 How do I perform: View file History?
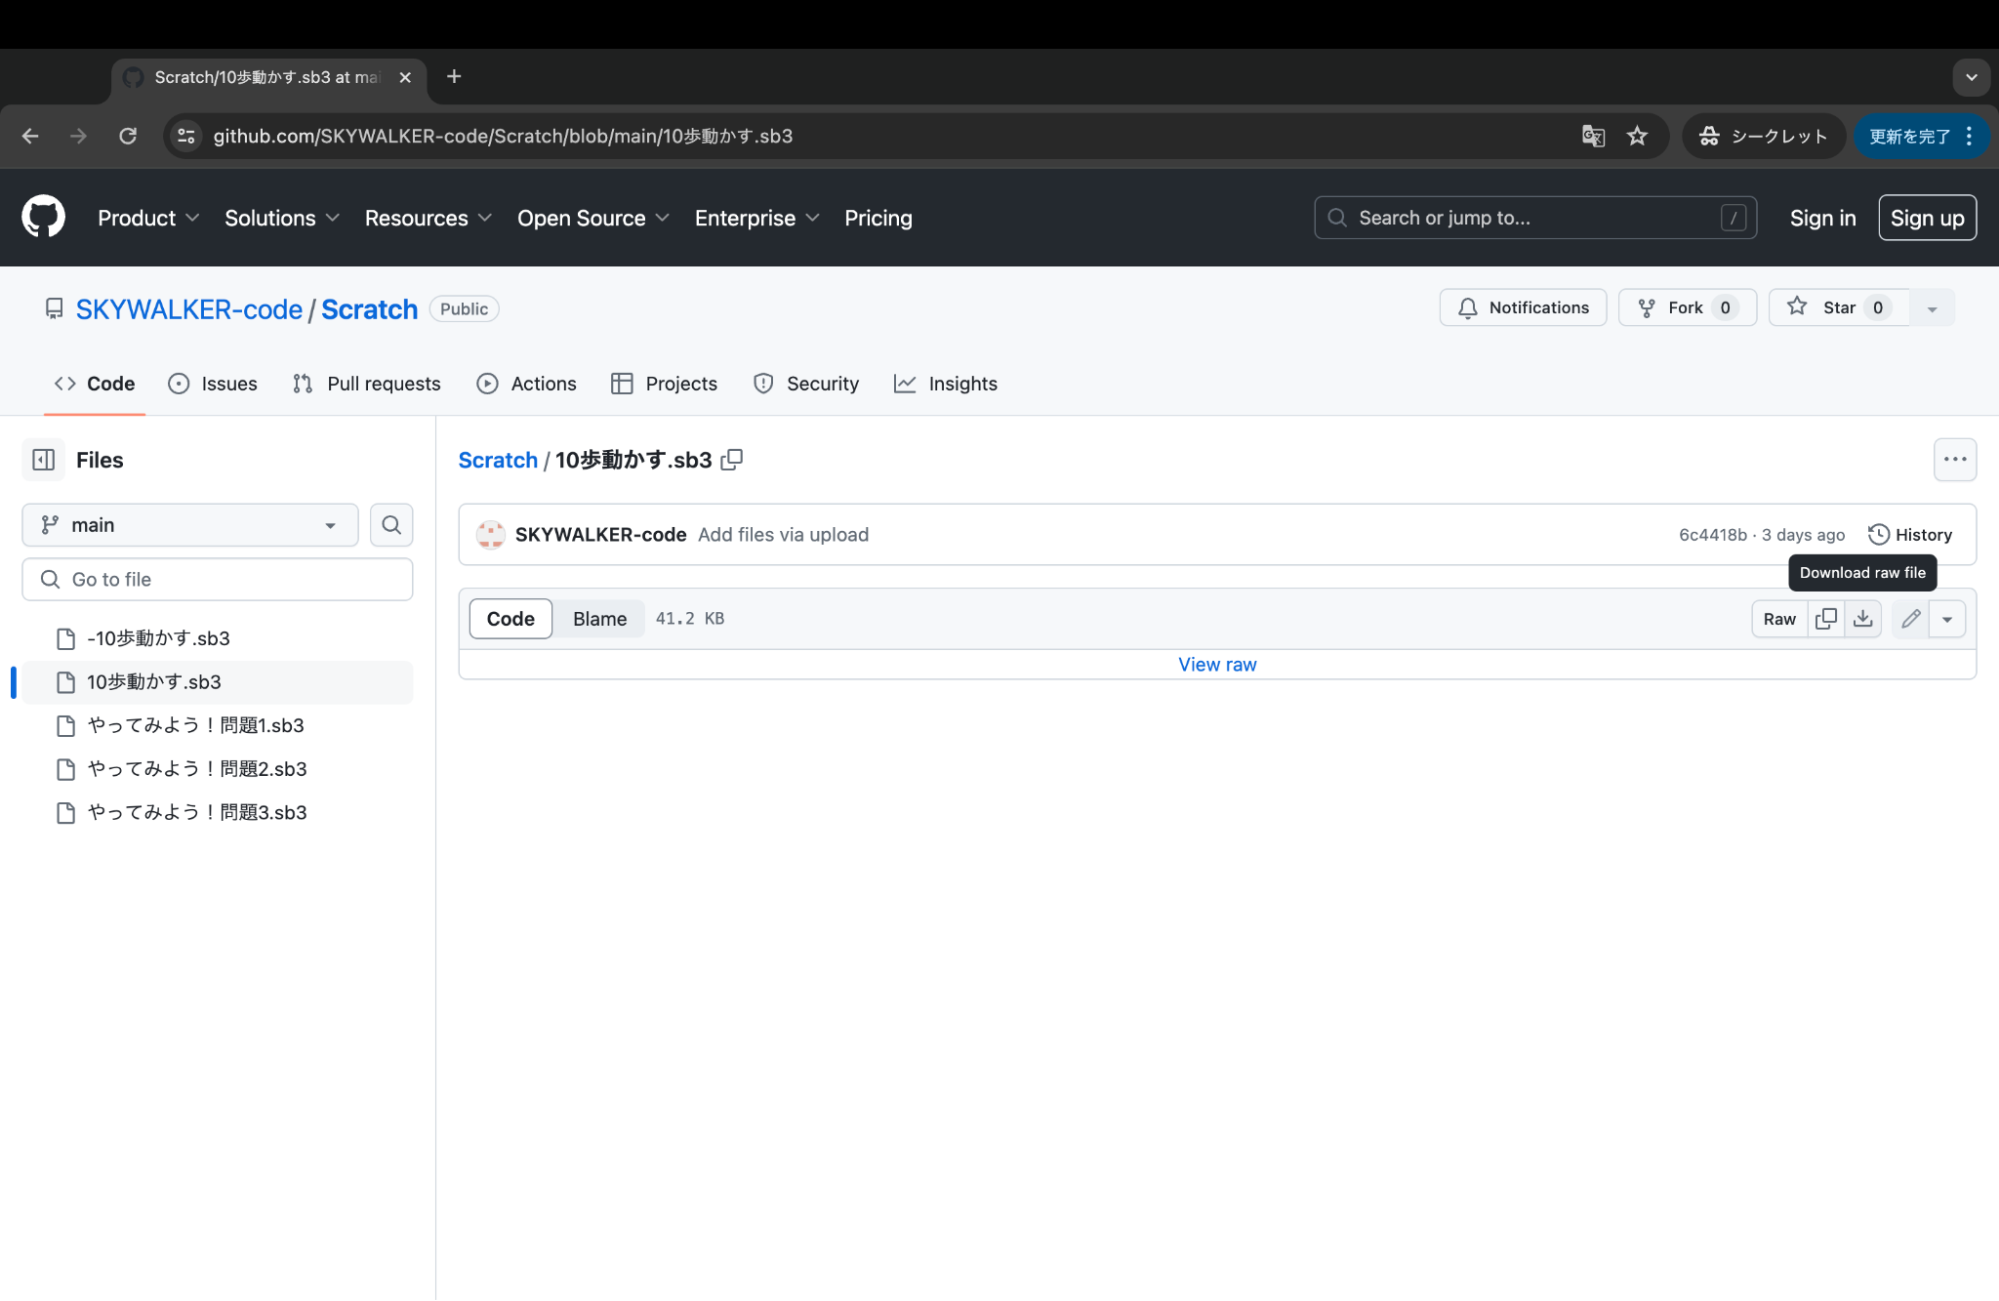point(1910,534)
